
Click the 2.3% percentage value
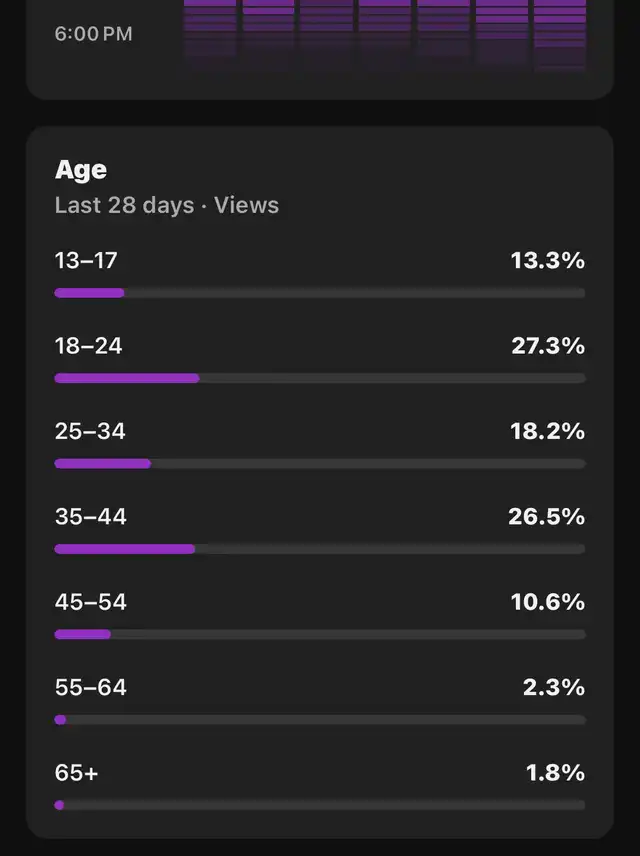click(x=554, y=688)
